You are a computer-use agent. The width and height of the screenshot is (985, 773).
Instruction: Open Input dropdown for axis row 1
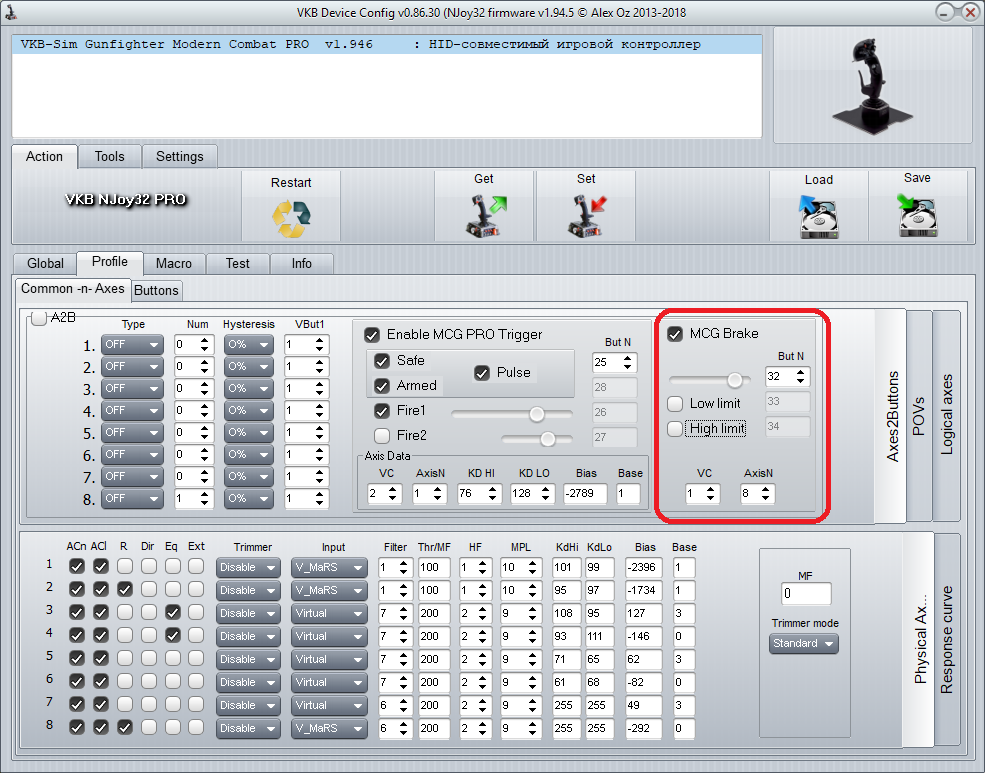[x=329, y=568]
